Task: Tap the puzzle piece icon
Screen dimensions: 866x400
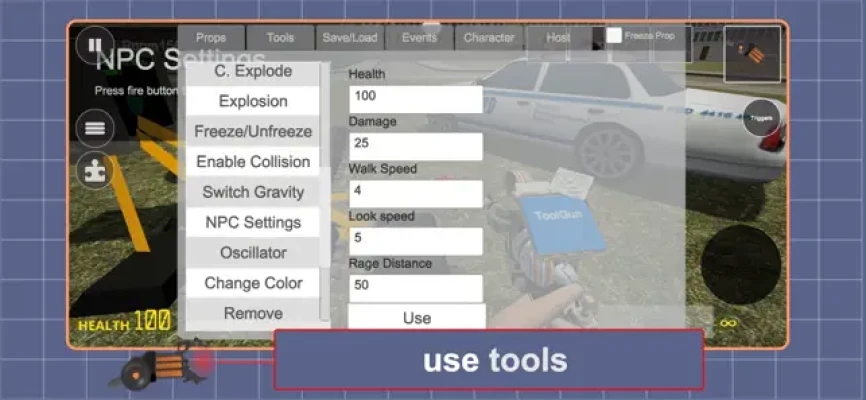Action: click(x=95, y=171)
